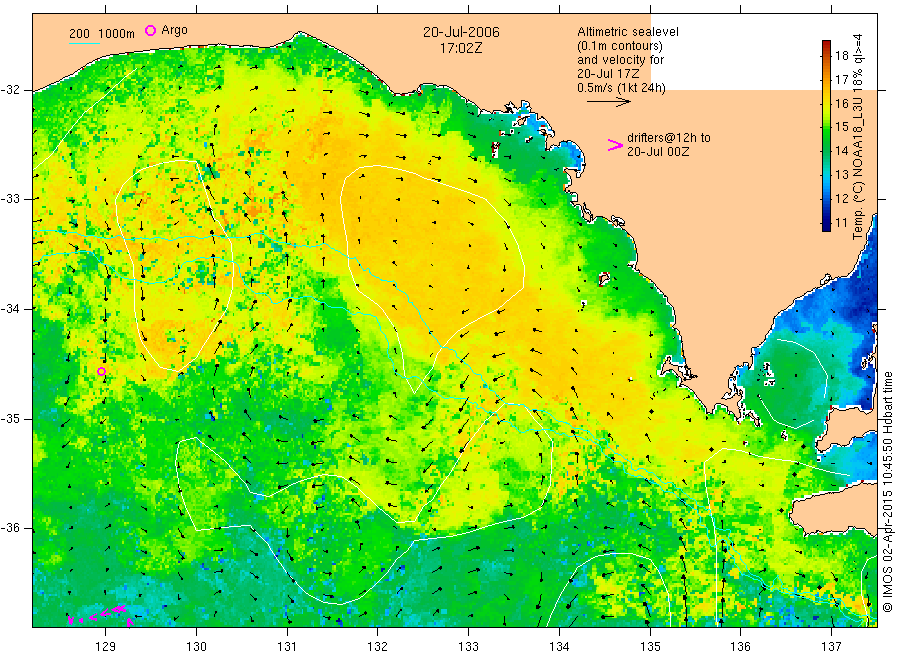The width and height of the screenshot is (900, 660).
Task: Click the latitude label -32
Action: click(x=10, y=90)
